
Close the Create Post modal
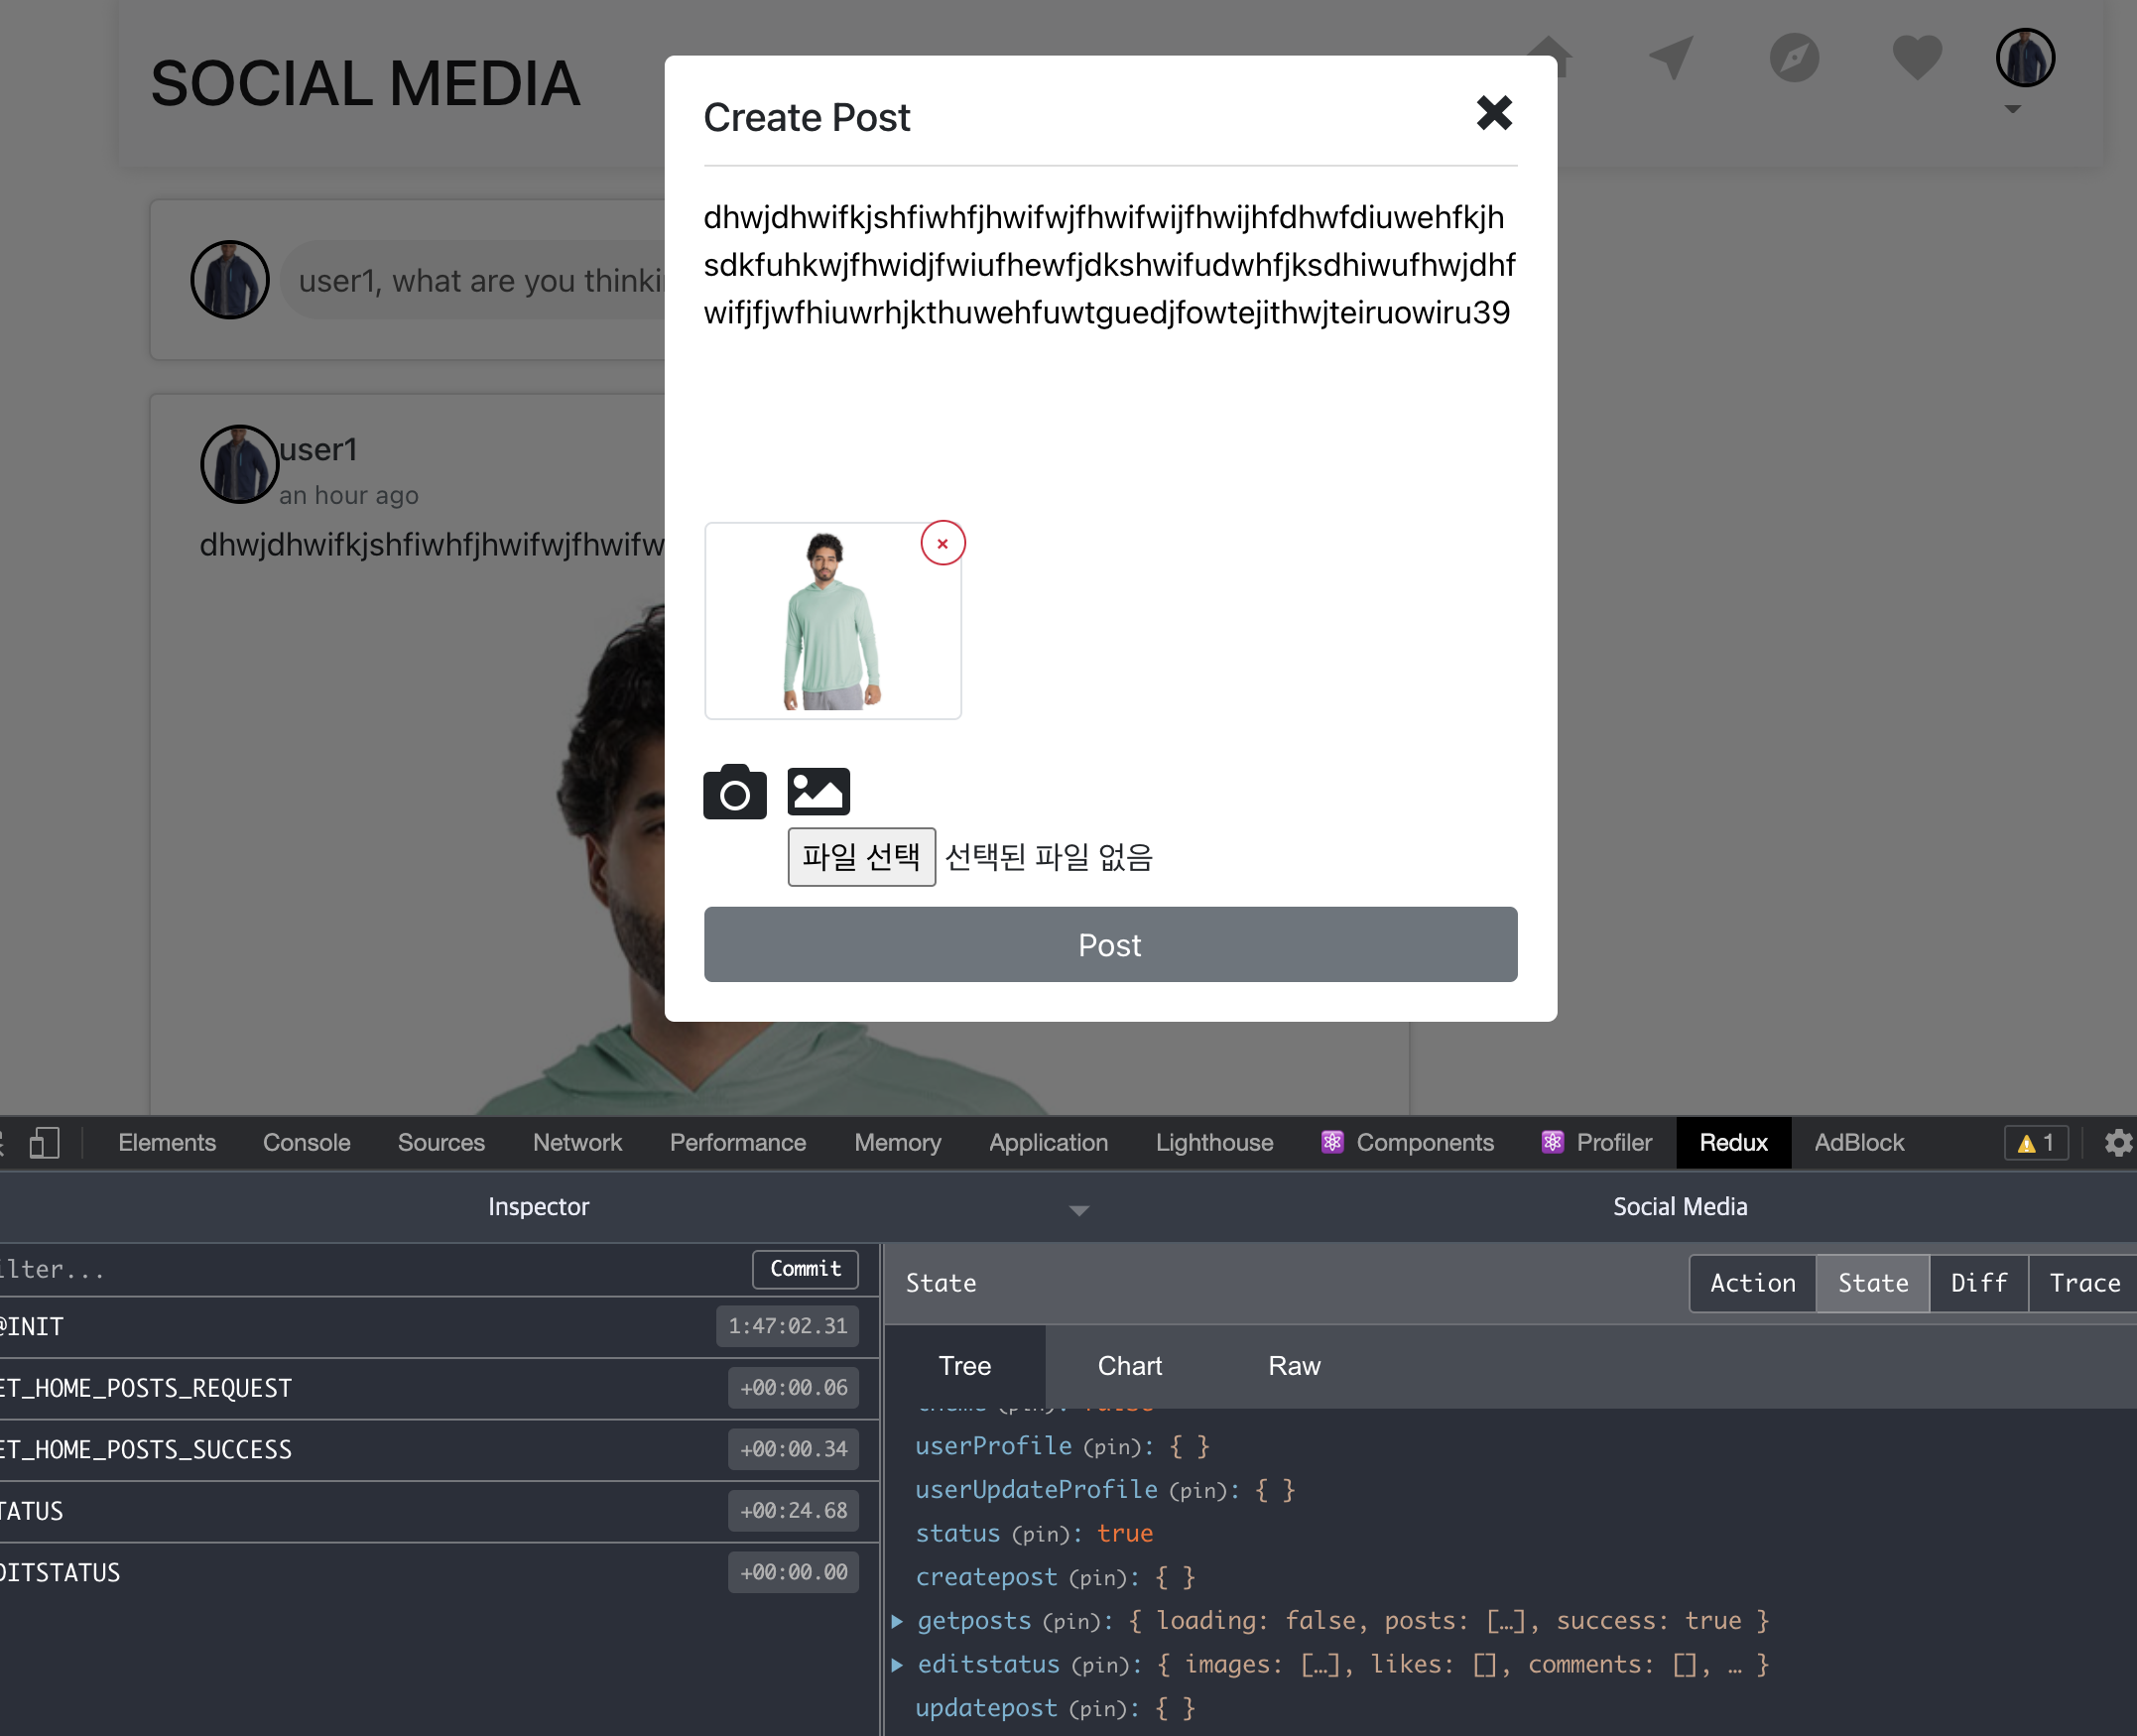1494,113
